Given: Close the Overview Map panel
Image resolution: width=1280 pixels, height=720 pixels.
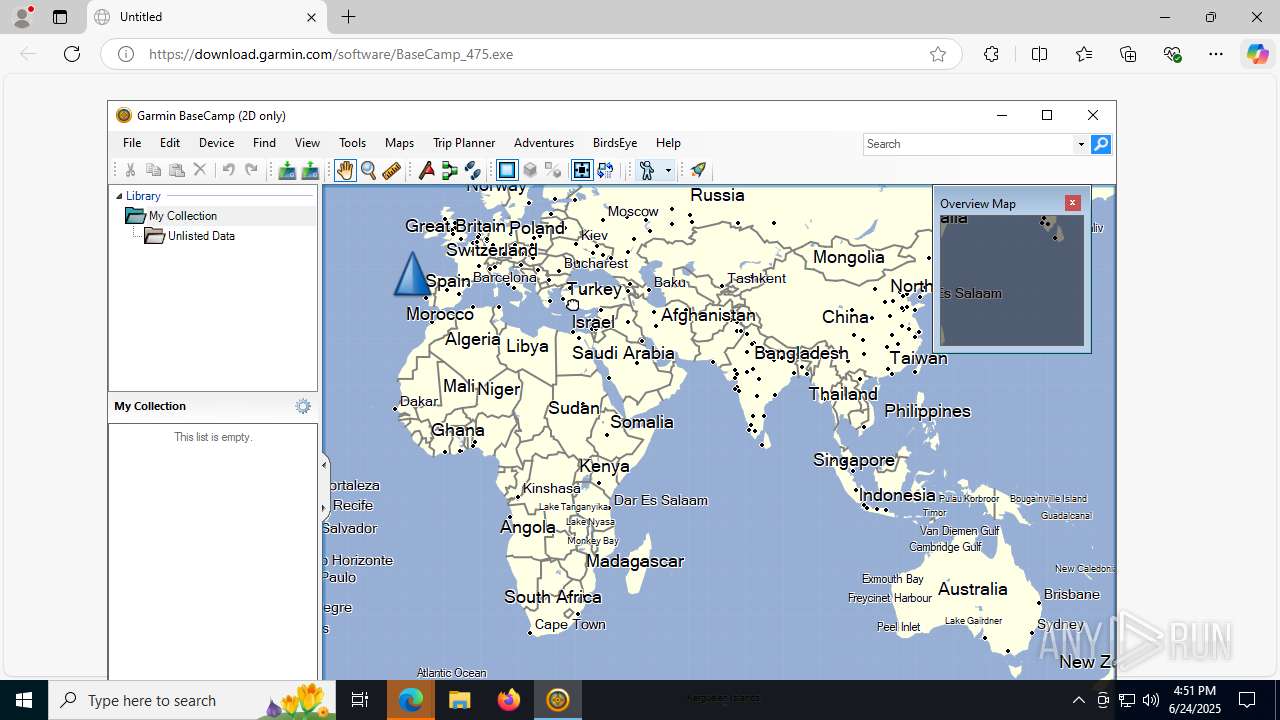Looking at the screenshot, I should point(1073,203).
